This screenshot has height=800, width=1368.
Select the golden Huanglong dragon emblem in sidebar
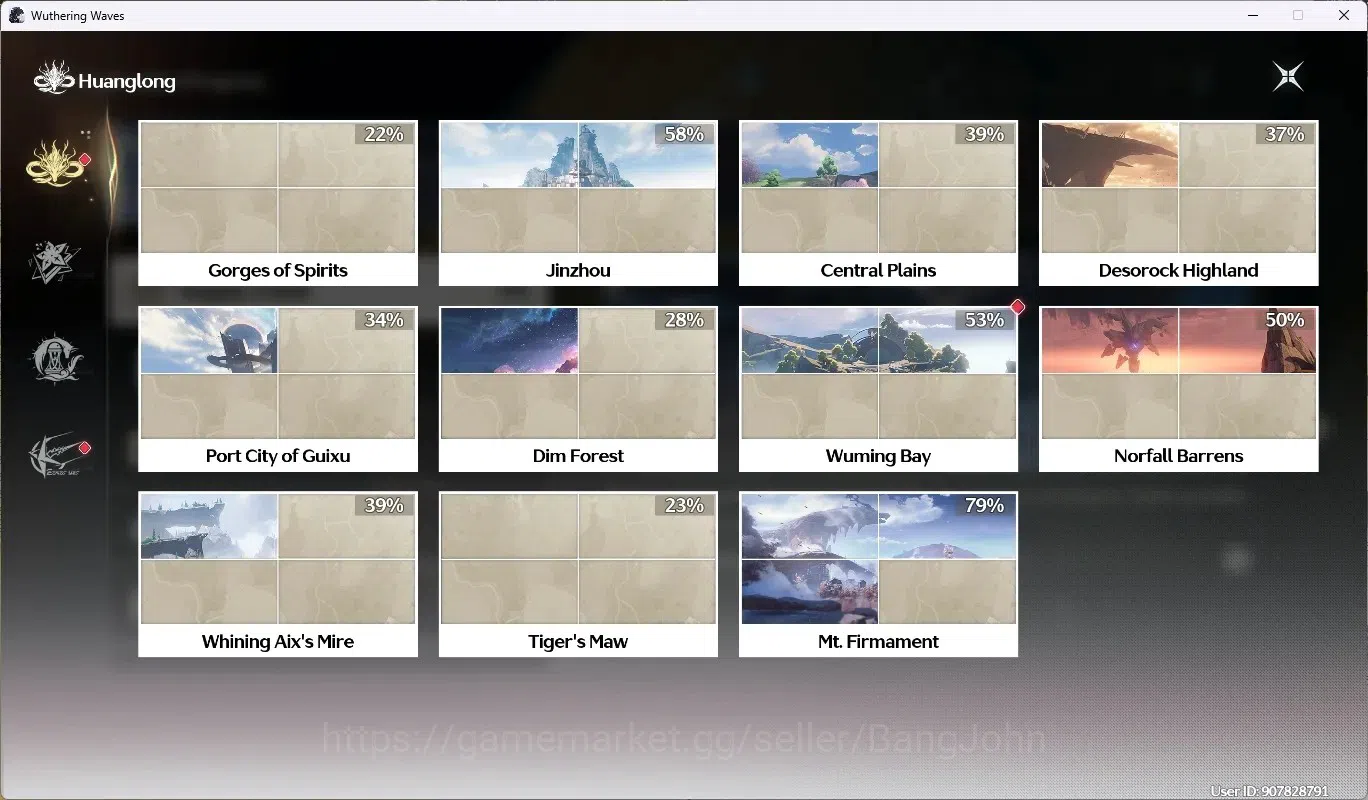pos(57,162)
